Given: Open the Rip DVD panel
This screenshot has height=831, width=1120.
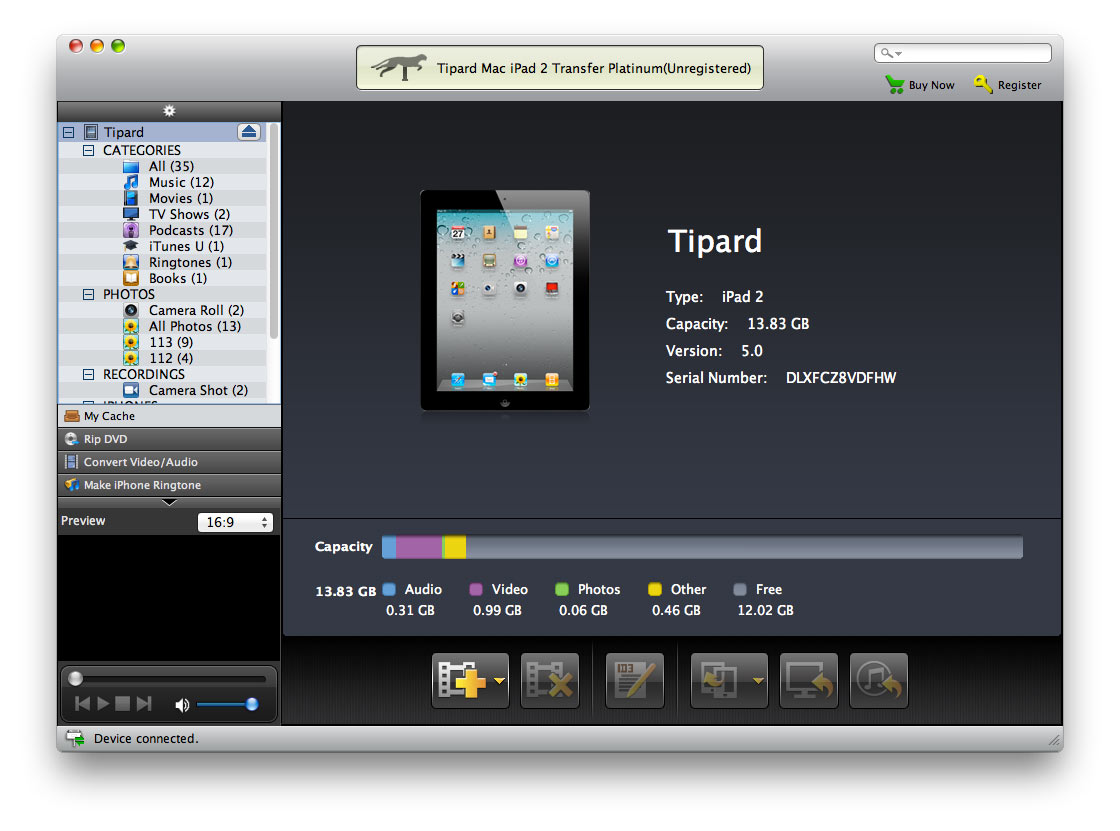Looking at the screenshot, I should point(169,439).
